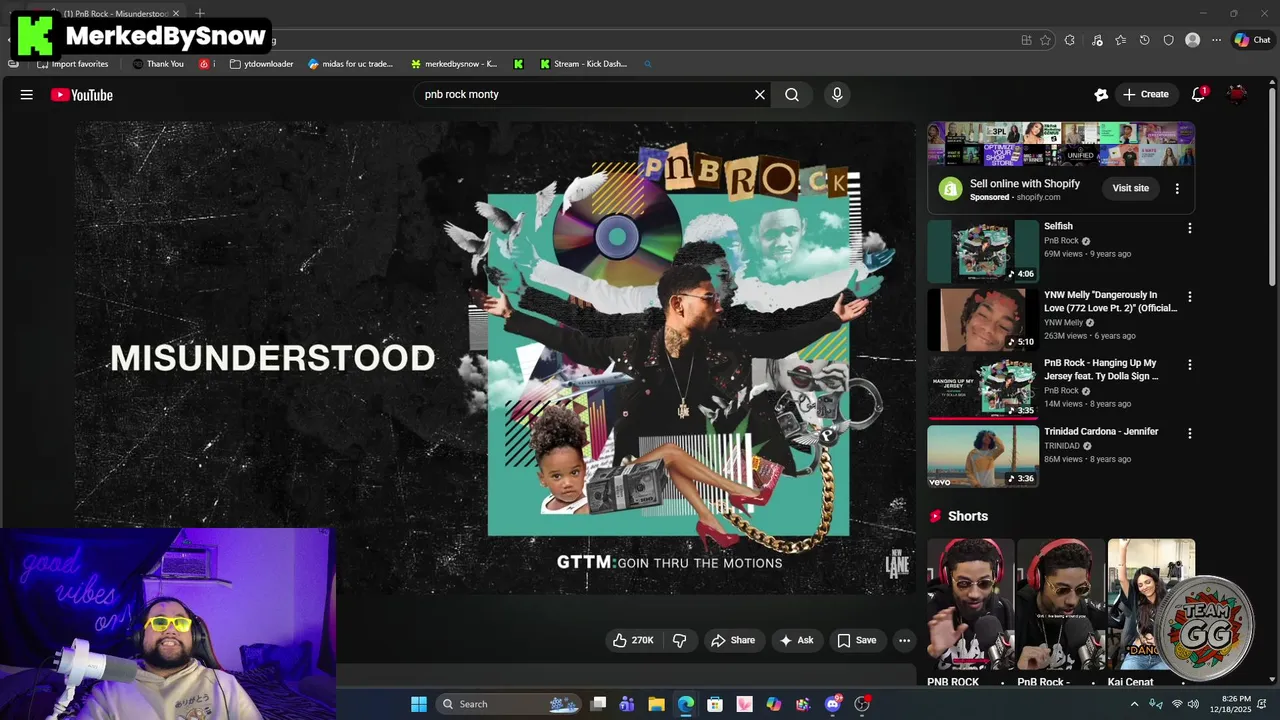The image size is (1280, 720).
Task: Close the PnB Rock Misunderstood tab
Action: coord(176,13)
